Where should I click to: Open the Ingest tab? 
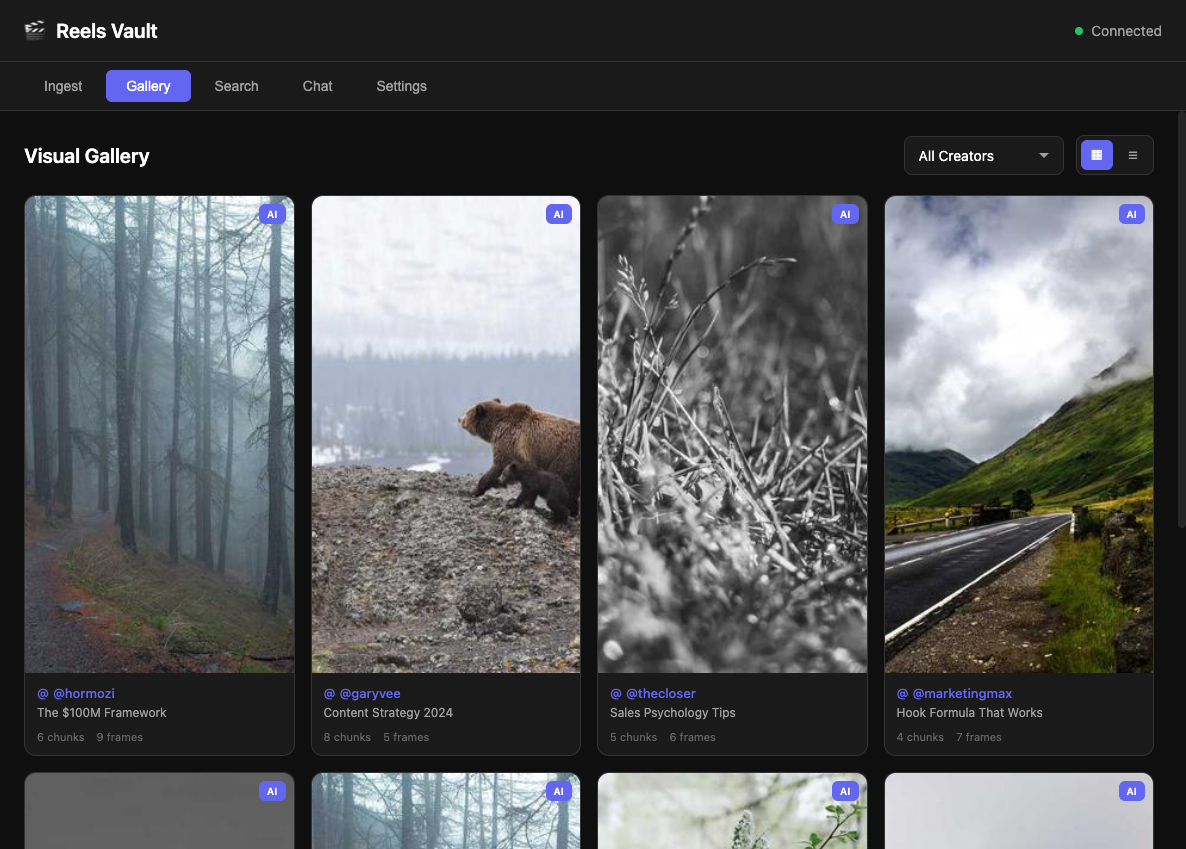[63, 86]
